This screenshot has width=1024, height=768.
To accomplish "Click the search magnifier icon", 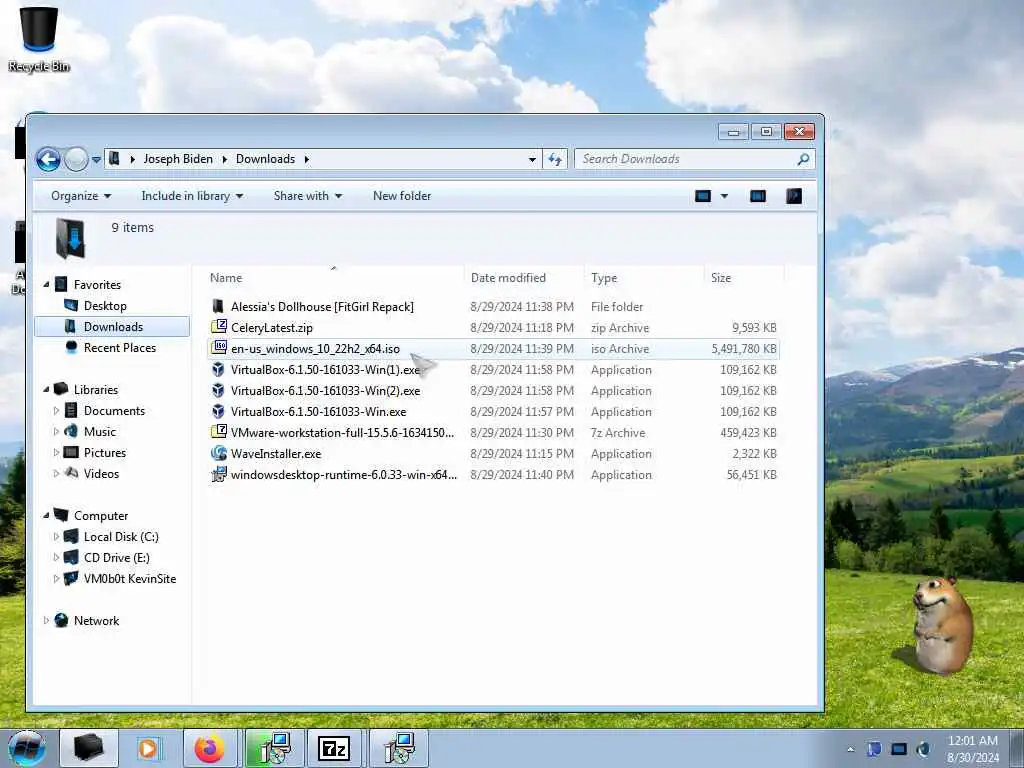I will pyautogui.click(x=803, y=159).
